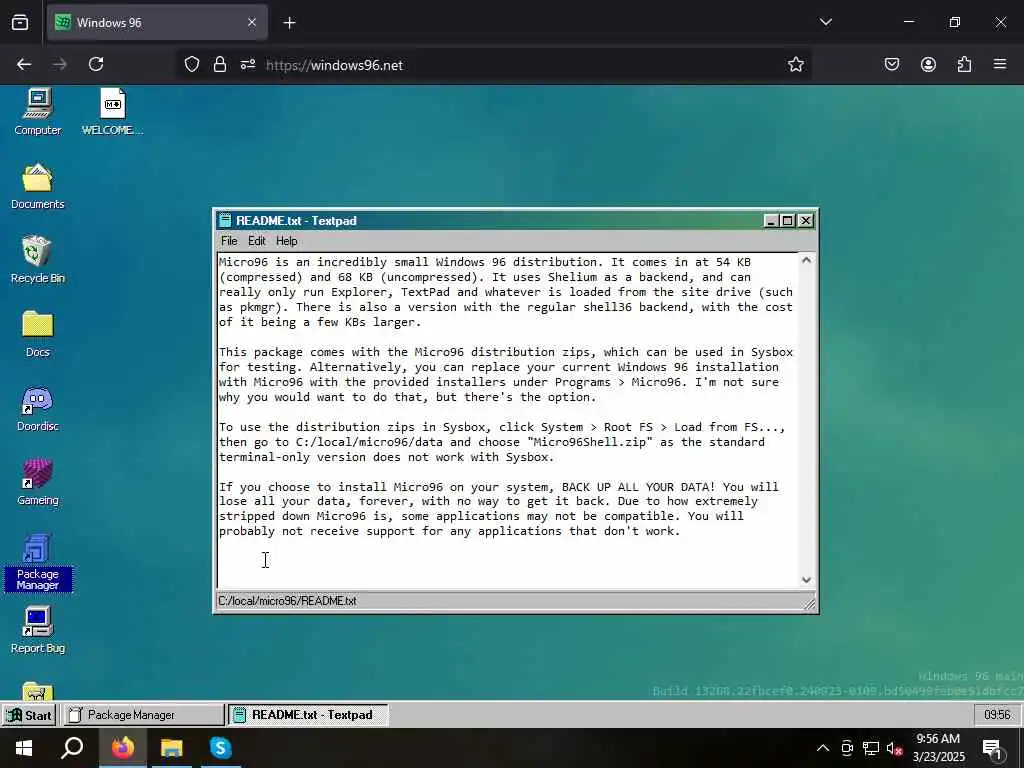Click the Textpad scroll down arrow
This screenshot has width=1024, height=768.
click(806, 579)
